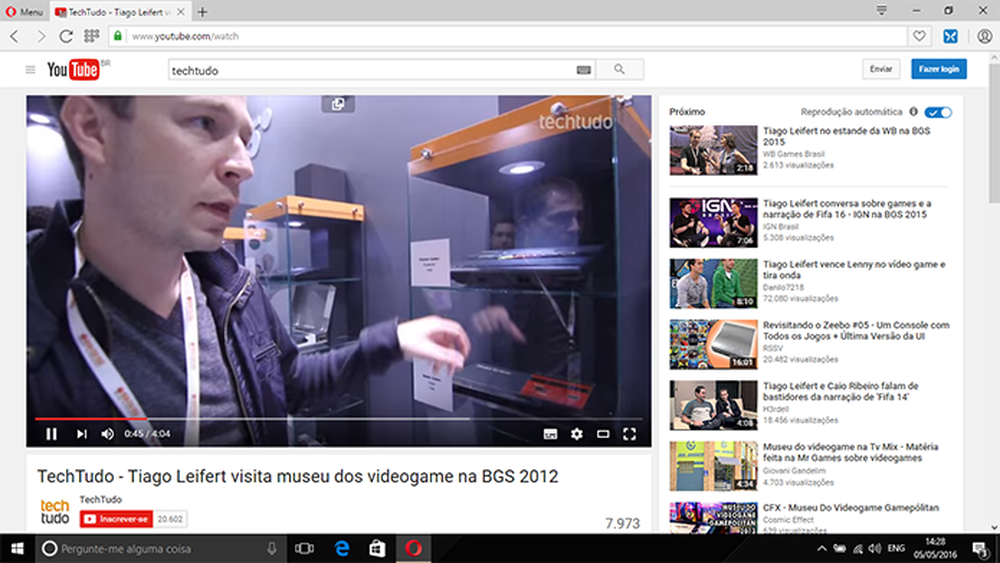This screenshot has width=1000, height=563.
Task: Open Museu do videogame na Tv Mix video
Action: (x=850, y=452)
